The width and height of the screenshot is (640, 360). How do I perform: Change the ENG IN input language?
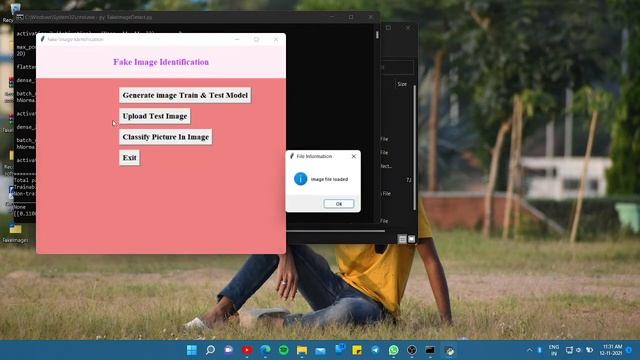coord(554,350)
